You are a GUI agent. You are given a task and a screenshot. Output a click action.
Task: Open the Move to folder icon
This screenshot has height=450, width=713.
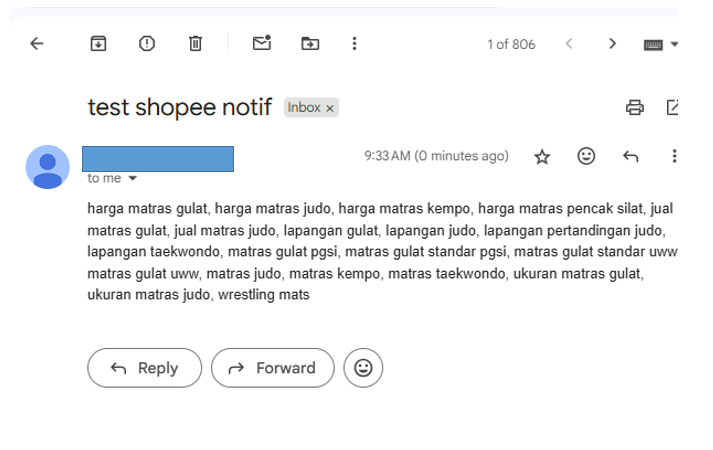point(310,44)
